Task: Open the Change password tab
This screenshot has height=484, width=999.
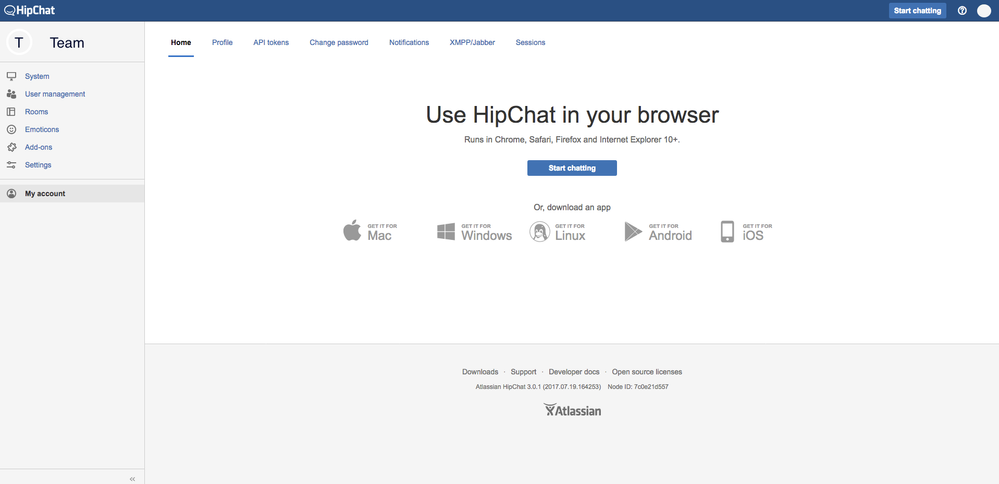Action: (x=339, y=43)
